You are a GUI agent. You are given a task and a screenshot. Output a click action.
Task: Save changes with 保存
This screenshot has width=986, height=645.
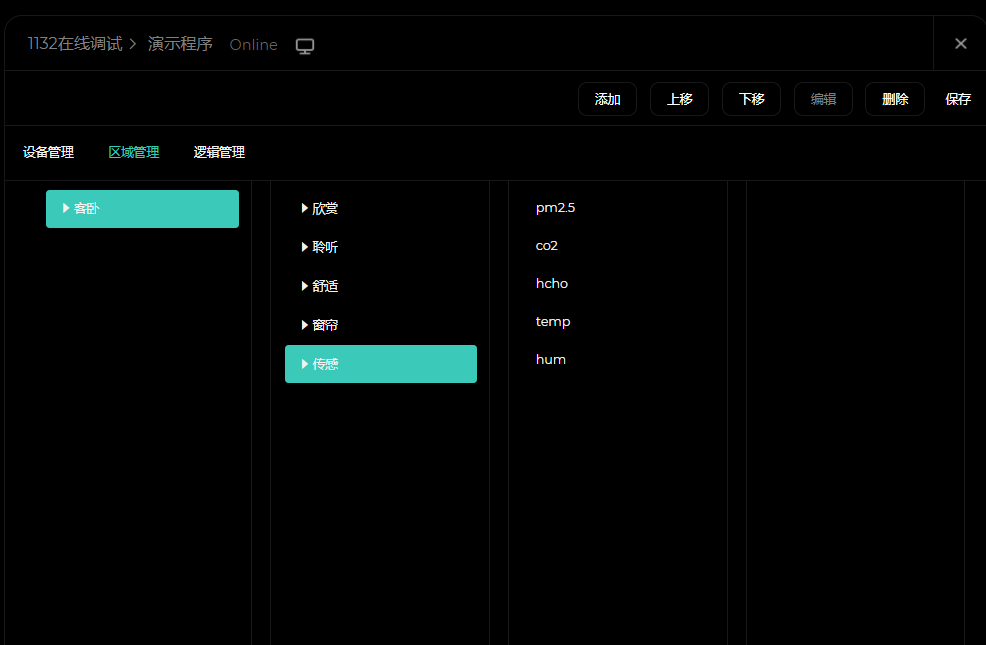tap(958, 99)
